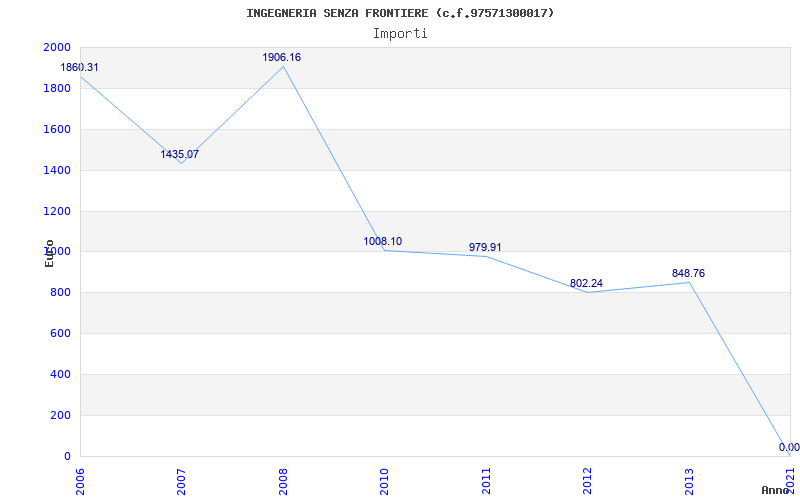Screen dimensions: 800x500
Task: Click y-axis tick label 0
Action: [67, 456]
